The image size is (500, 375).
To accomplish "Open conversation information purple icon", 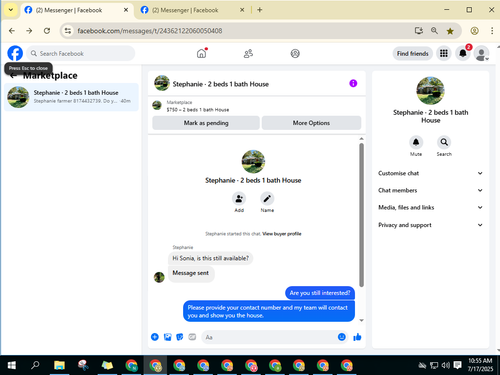I will 353,83.
